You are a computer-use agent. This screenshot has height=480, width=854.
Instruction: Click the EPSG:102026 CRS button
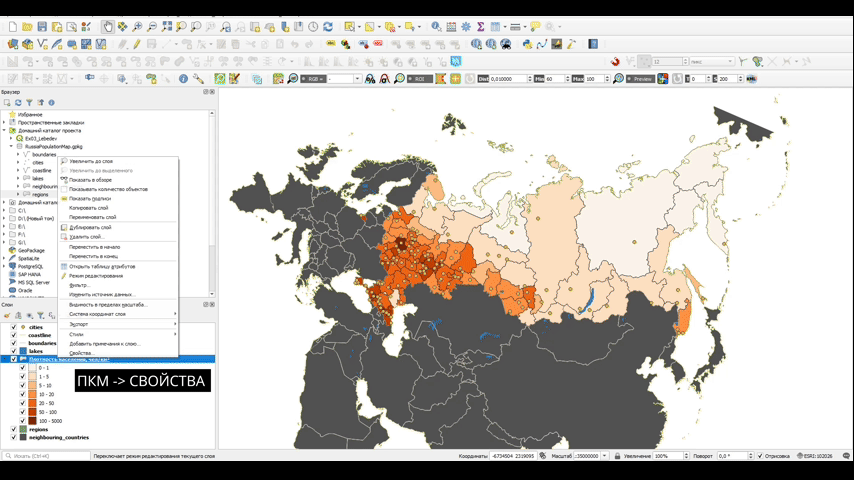coord(813,456)
